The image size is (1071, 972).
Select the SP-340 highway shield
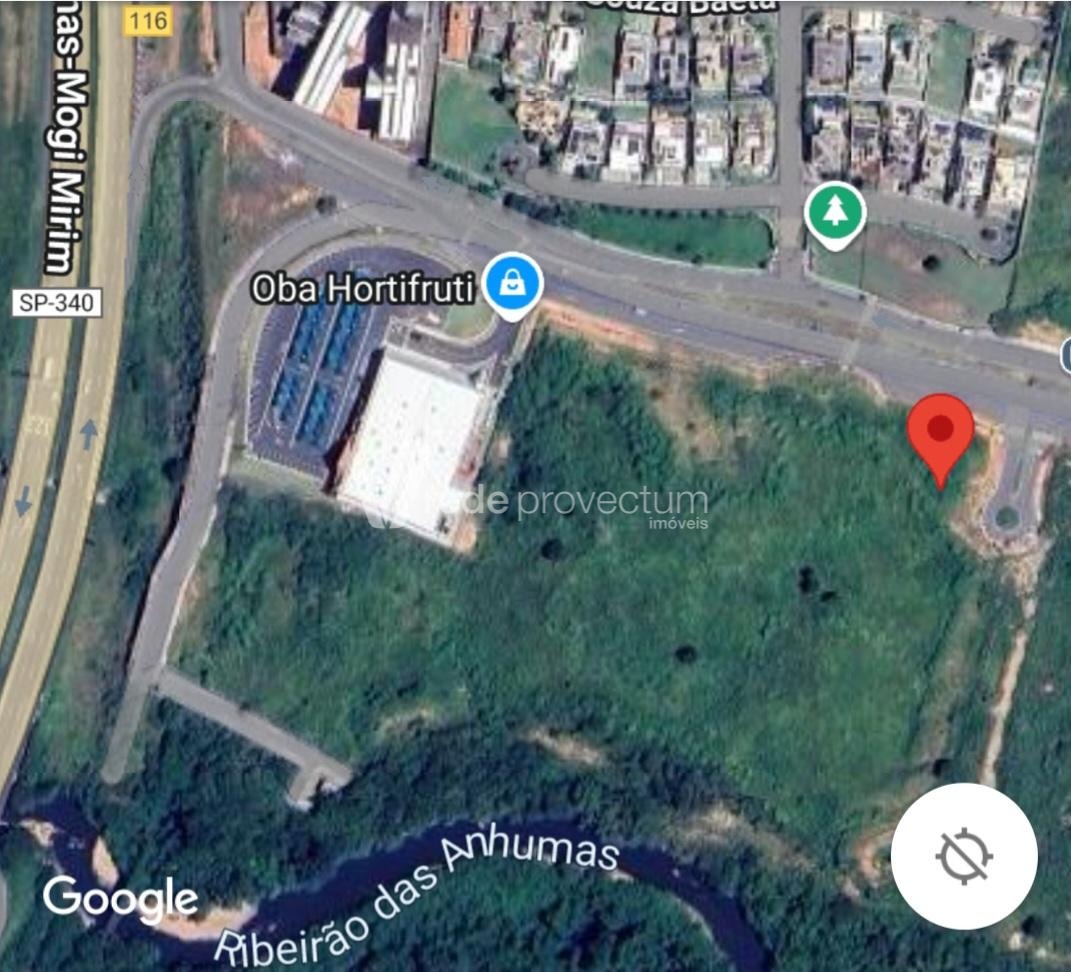(x=57, y=303)
